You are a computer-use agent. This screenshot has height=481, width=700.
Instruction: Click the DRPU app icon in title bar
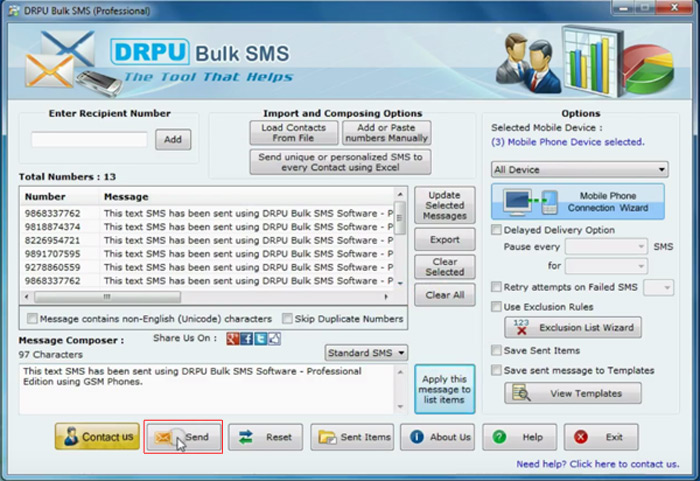pos(13,11)
